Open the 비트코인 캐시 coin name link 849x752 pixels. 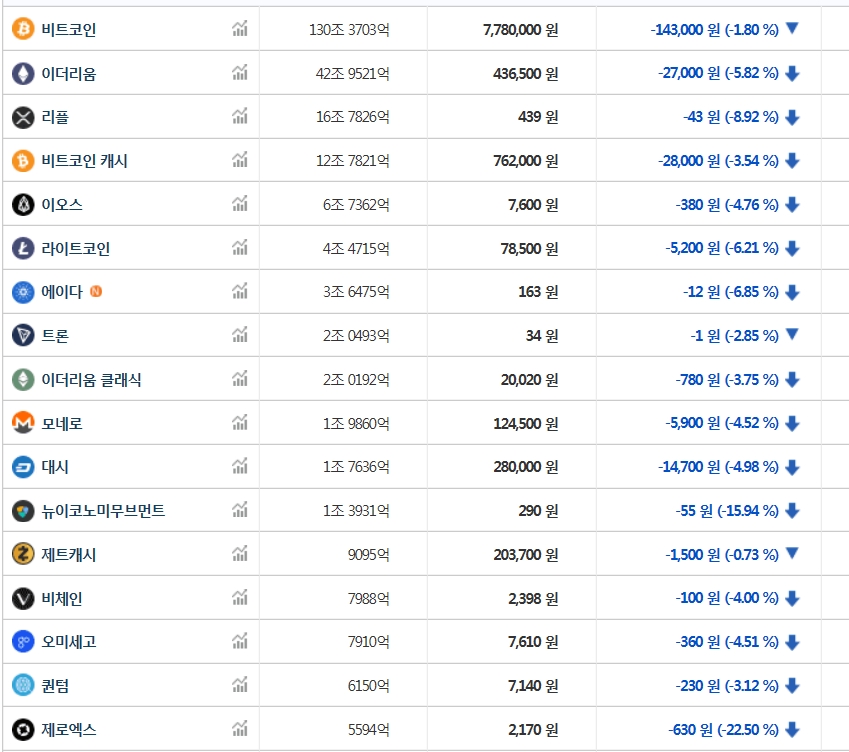click(x=84, y=161)
